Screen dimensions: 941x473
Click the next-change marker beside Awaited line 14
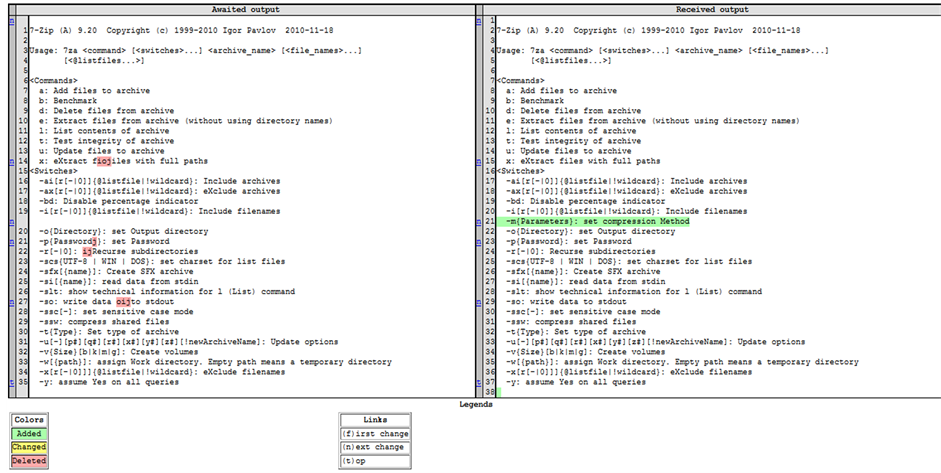tap(11, 161)
